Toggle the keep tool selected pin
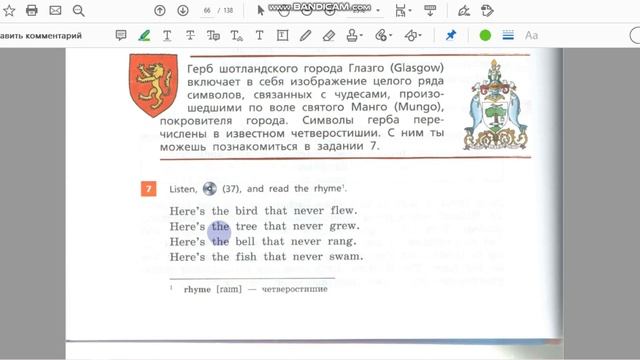The width and height of the screenshot is (640, 360). (x=451, y=36)
